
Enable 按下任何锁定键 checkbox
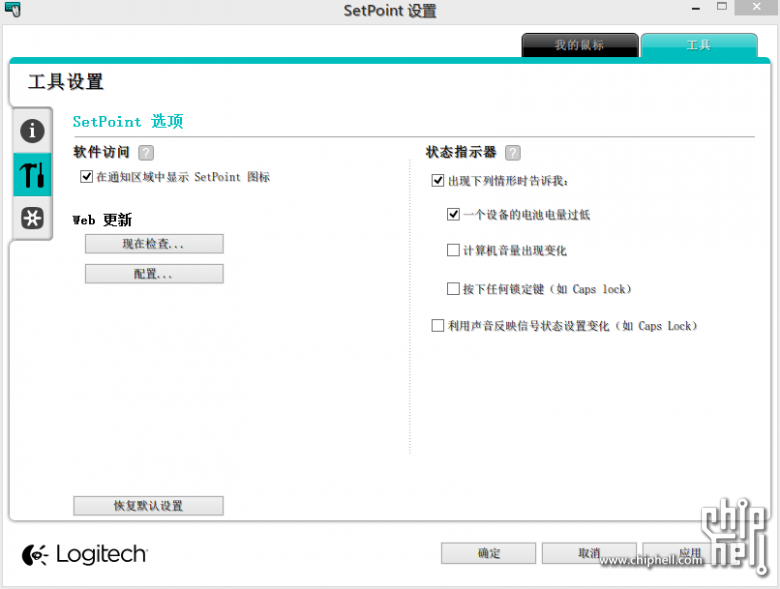tap(453, 289)
